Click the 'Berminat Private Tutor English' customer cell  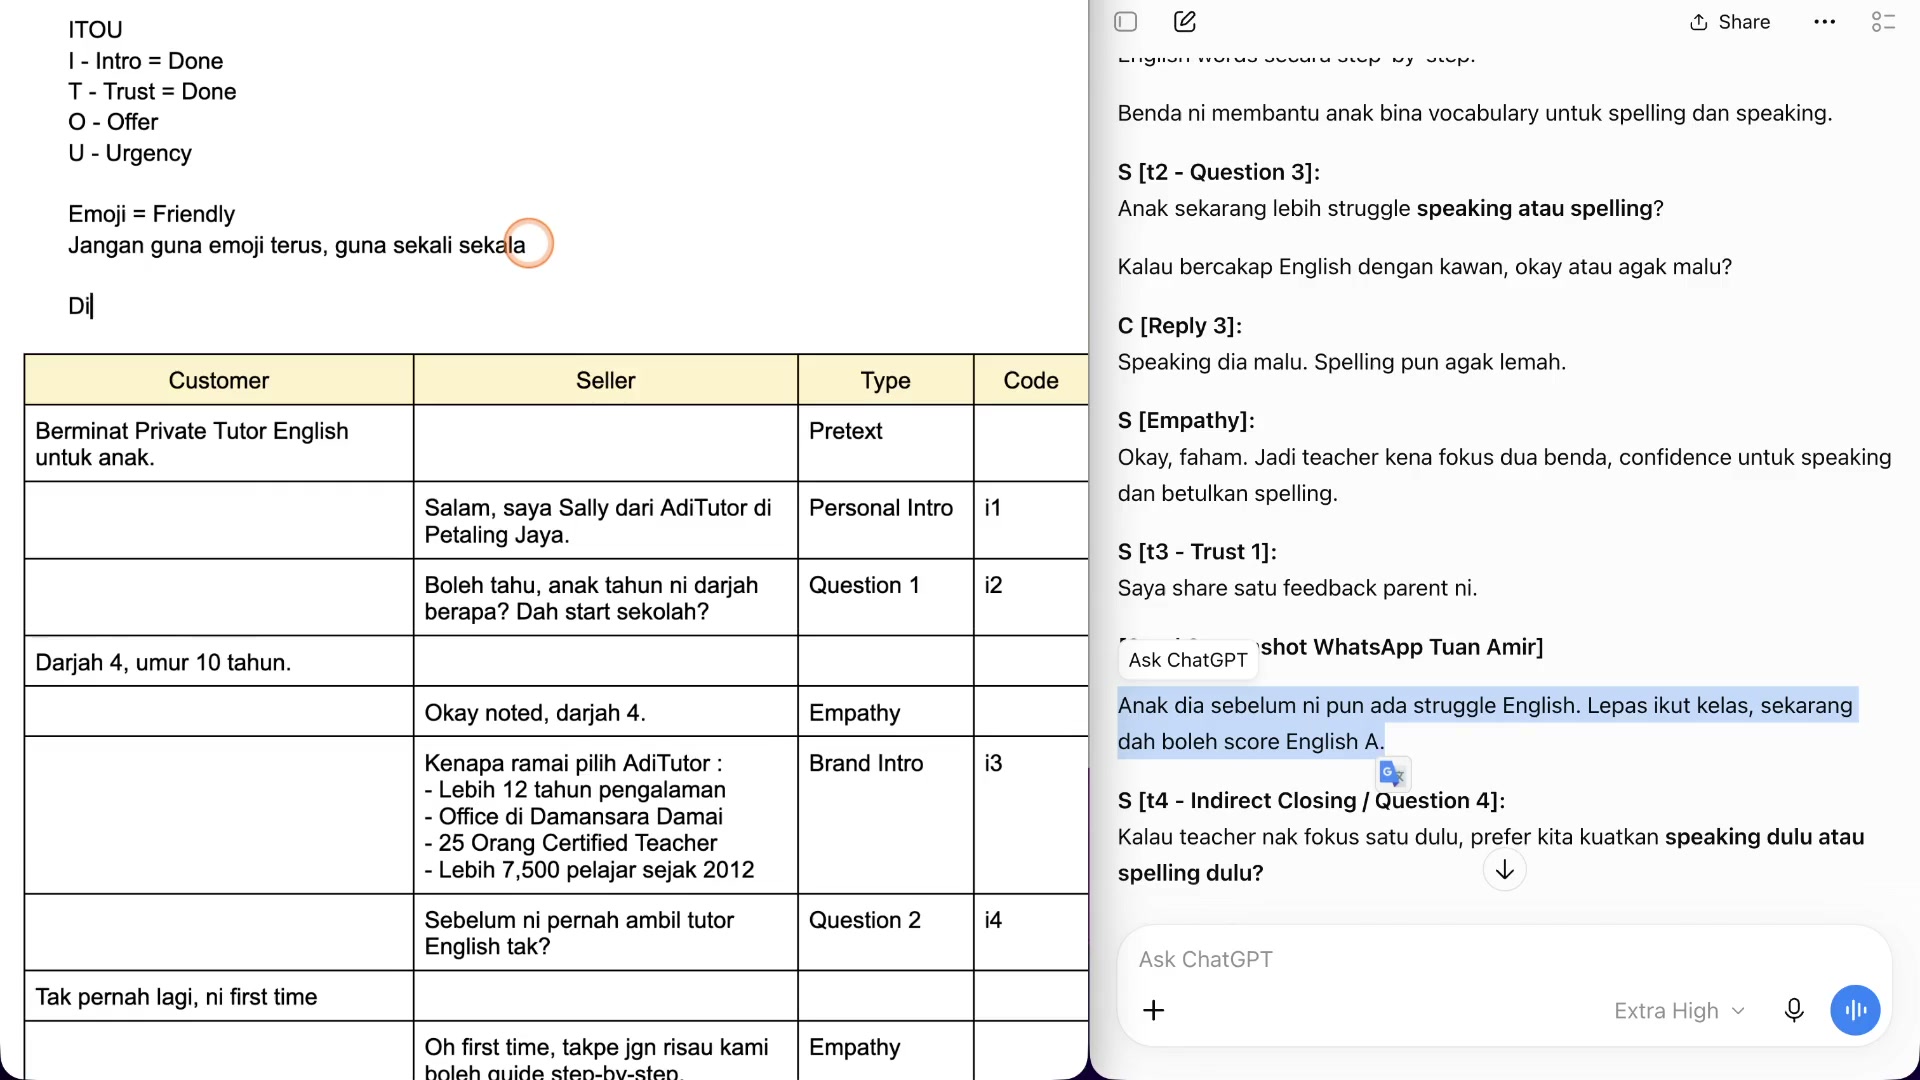219,444
